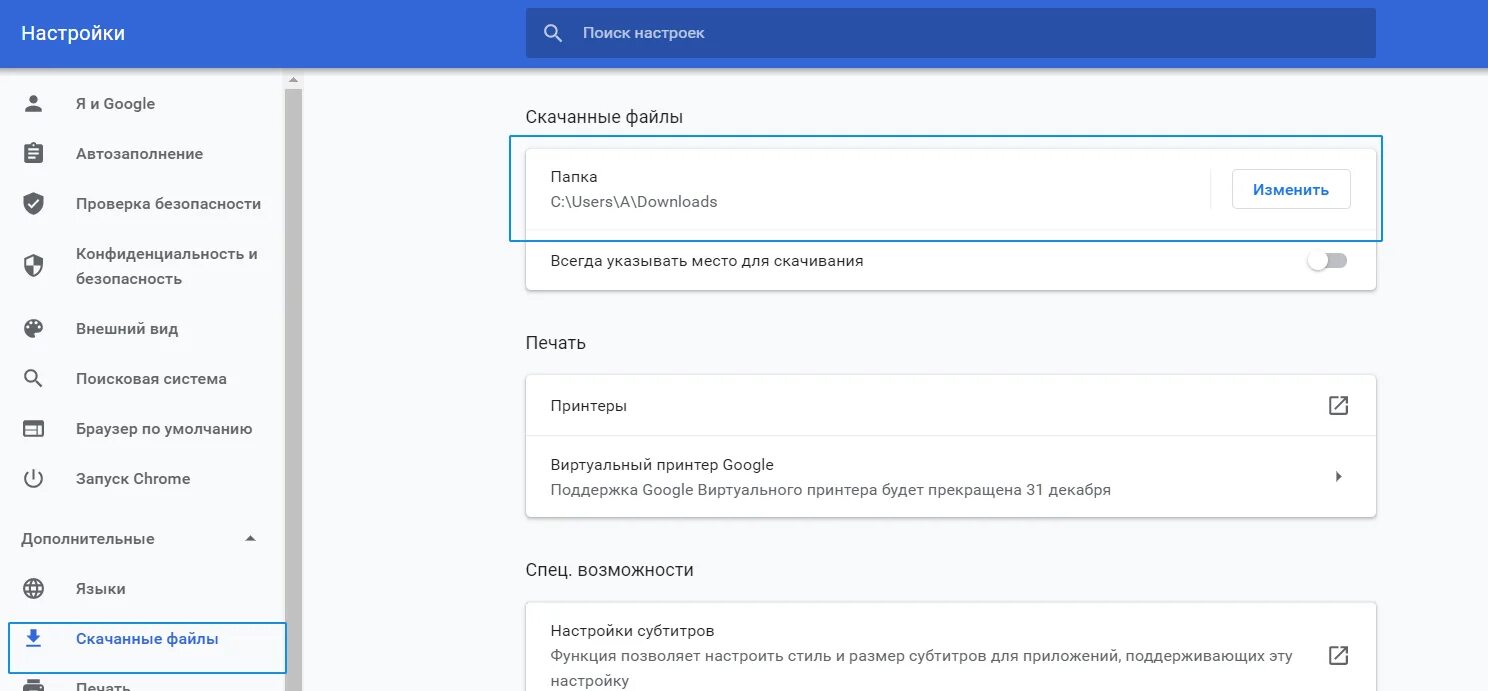Viewport: 1488px width, 691px height.
Task: Collapse the Дополнительные section
Action: [x=251, y=539]
